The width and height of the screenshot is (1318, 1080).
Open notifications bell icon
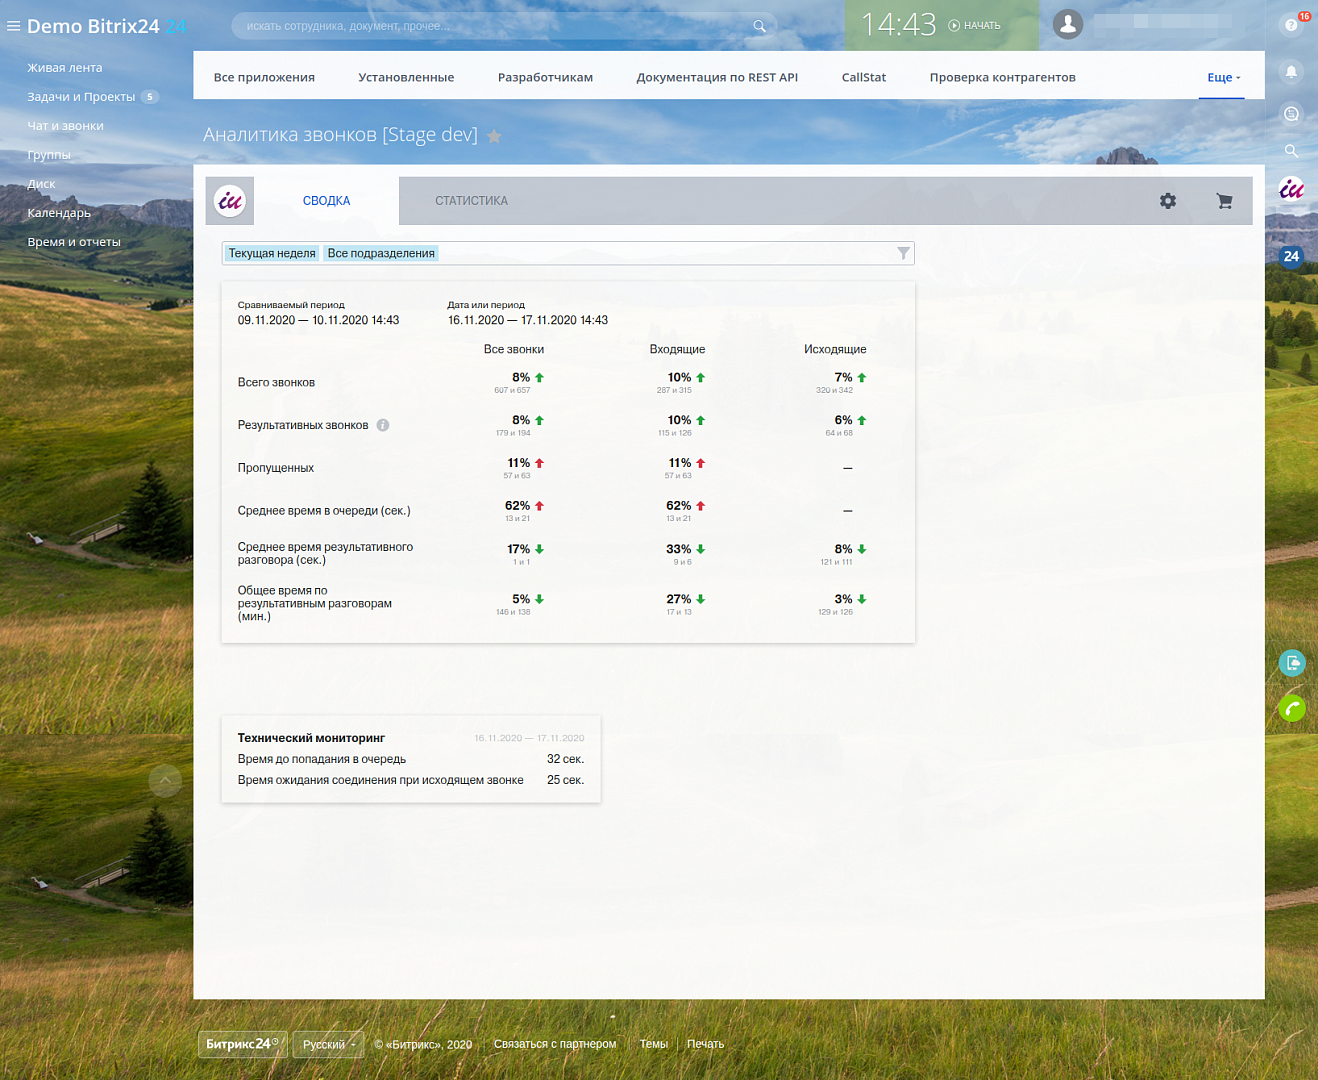1291,72
